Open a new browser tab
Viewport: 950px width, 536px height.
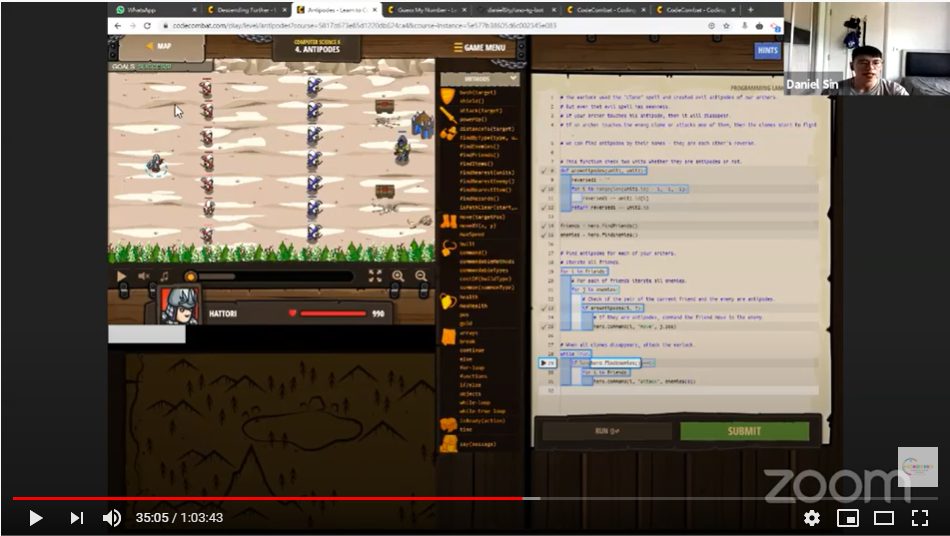[751, 10]
